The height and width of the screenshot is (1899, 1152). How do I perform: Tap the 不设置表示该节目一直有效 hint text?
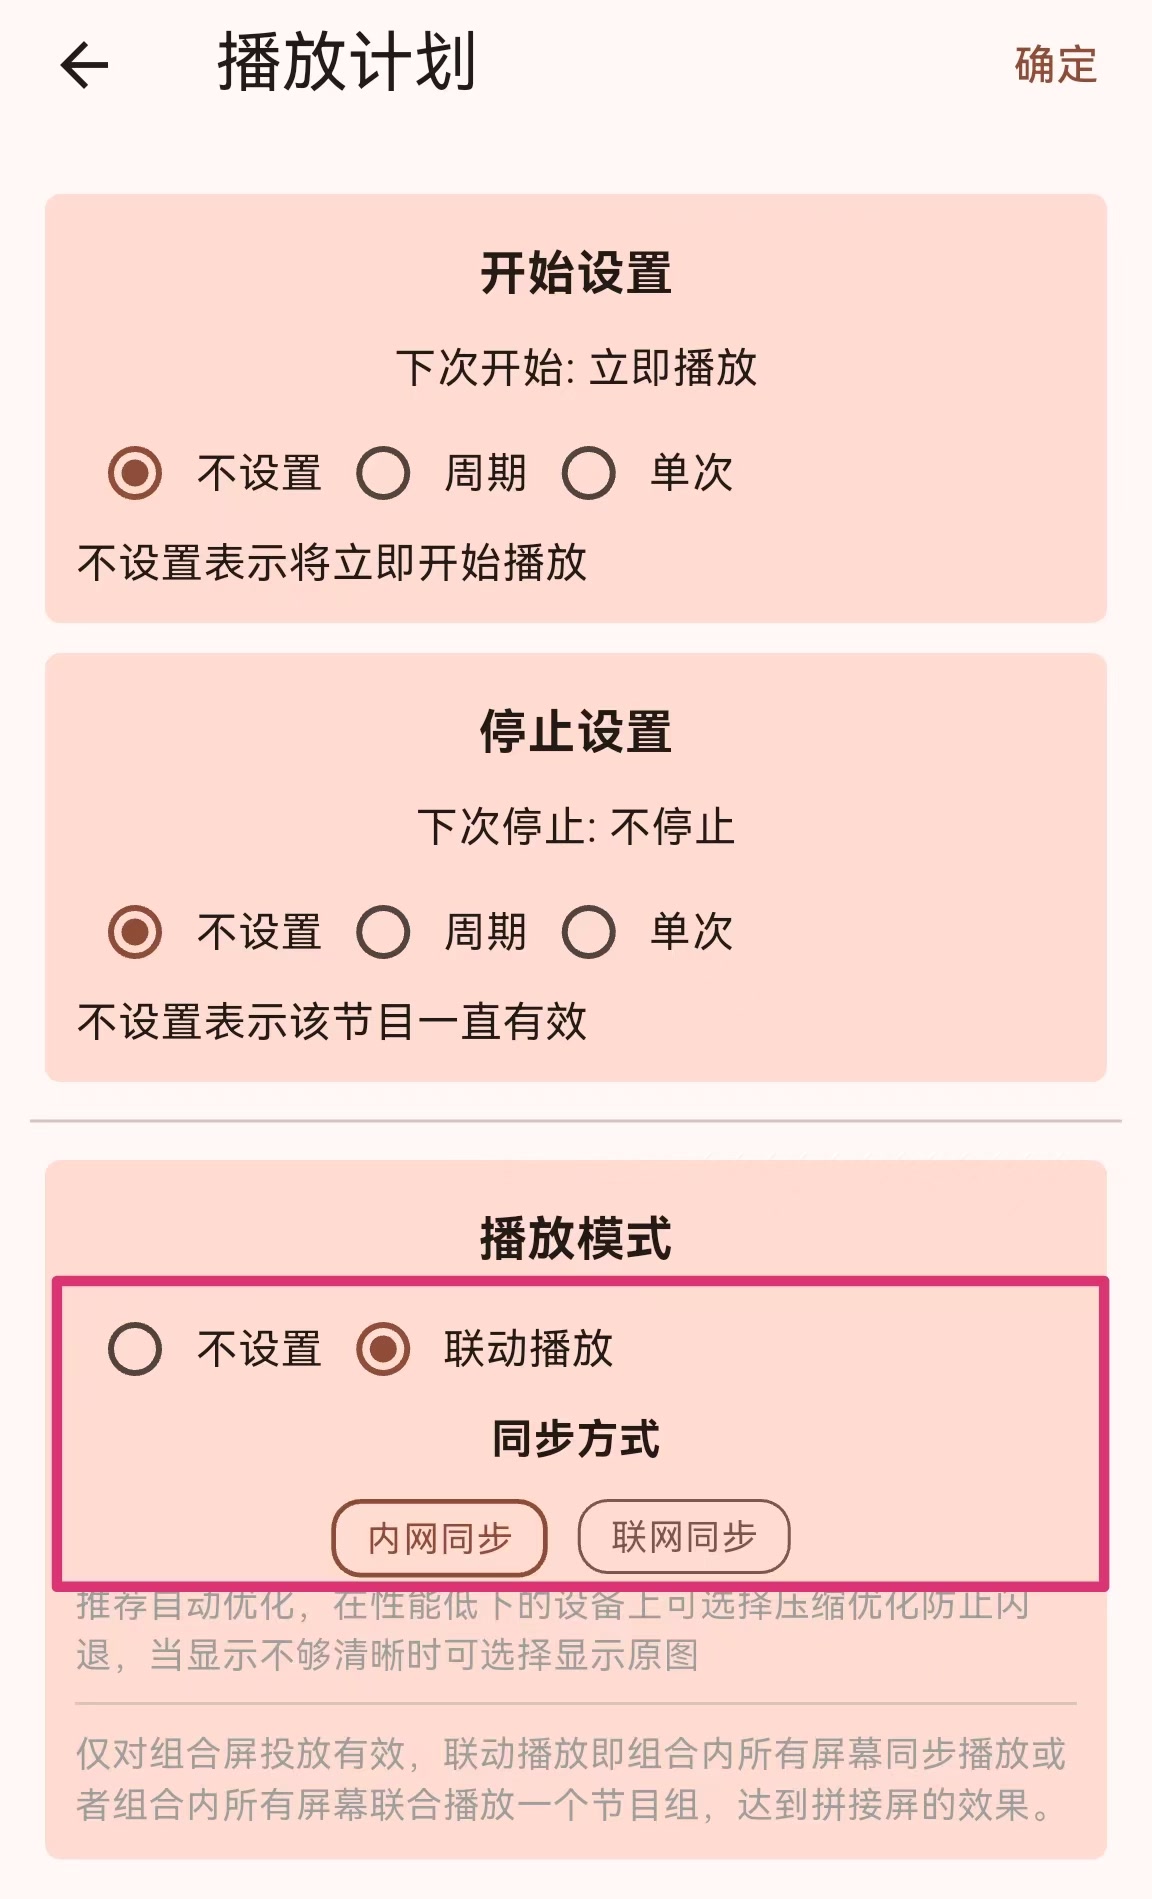point(332,1022)
